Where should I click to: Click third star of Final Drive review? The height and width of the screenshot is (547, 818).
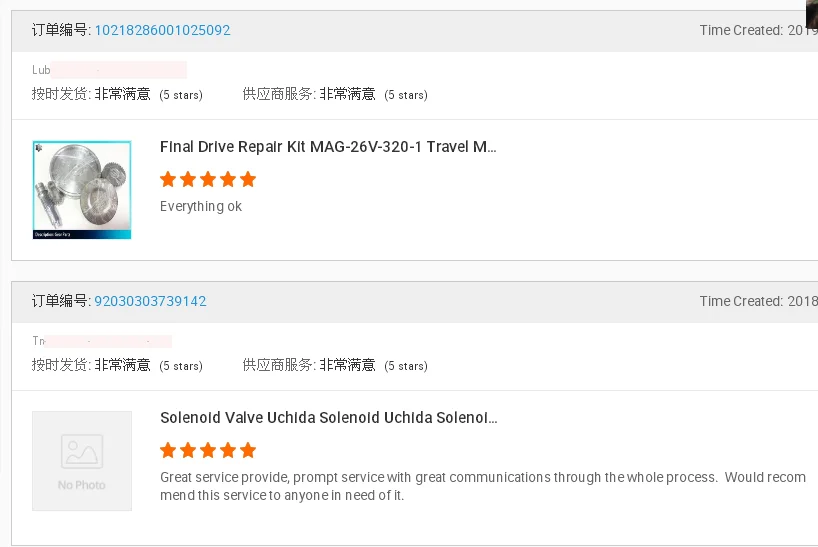pyautogui.click(x=208, y=180)
